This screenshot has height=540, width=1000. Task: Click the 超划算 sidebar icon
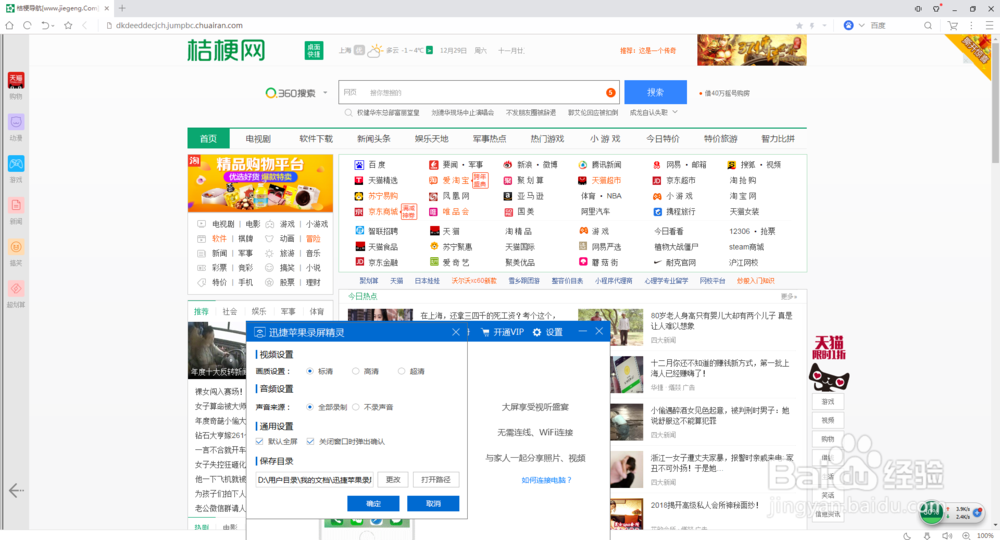pos(16,289)
